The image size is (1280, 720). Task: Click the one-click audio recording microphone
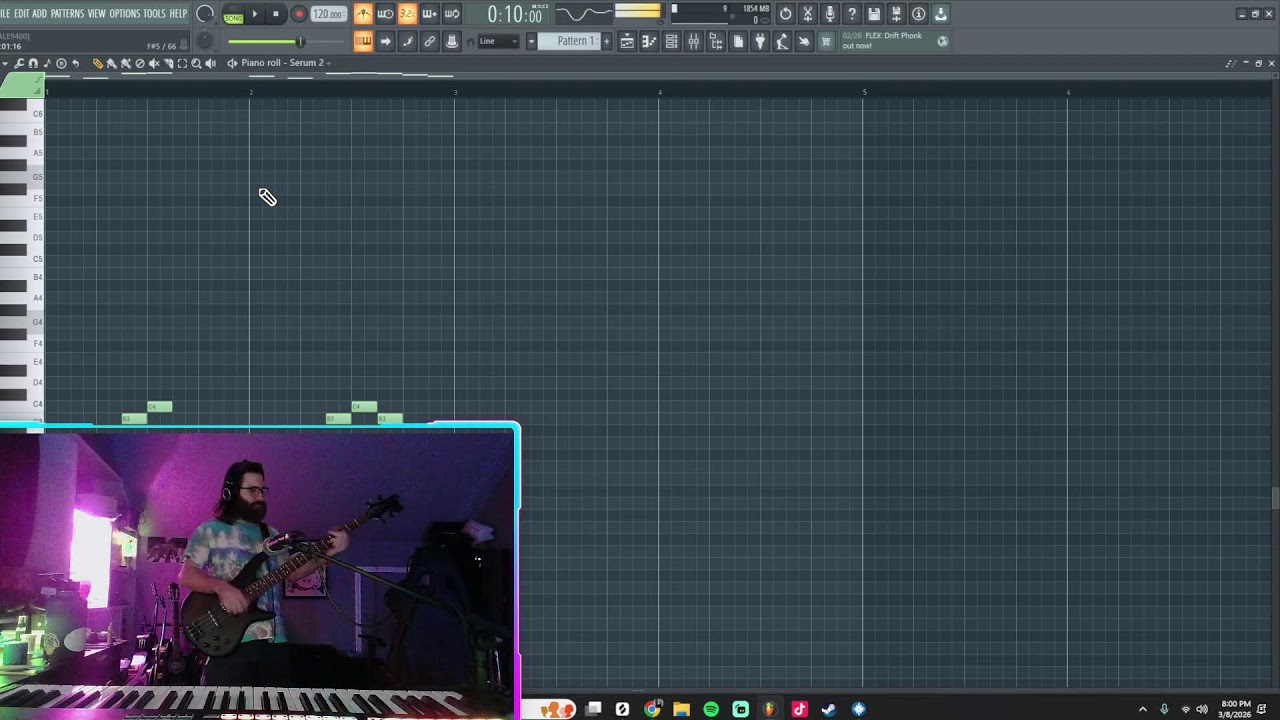[x=830, y=14]
